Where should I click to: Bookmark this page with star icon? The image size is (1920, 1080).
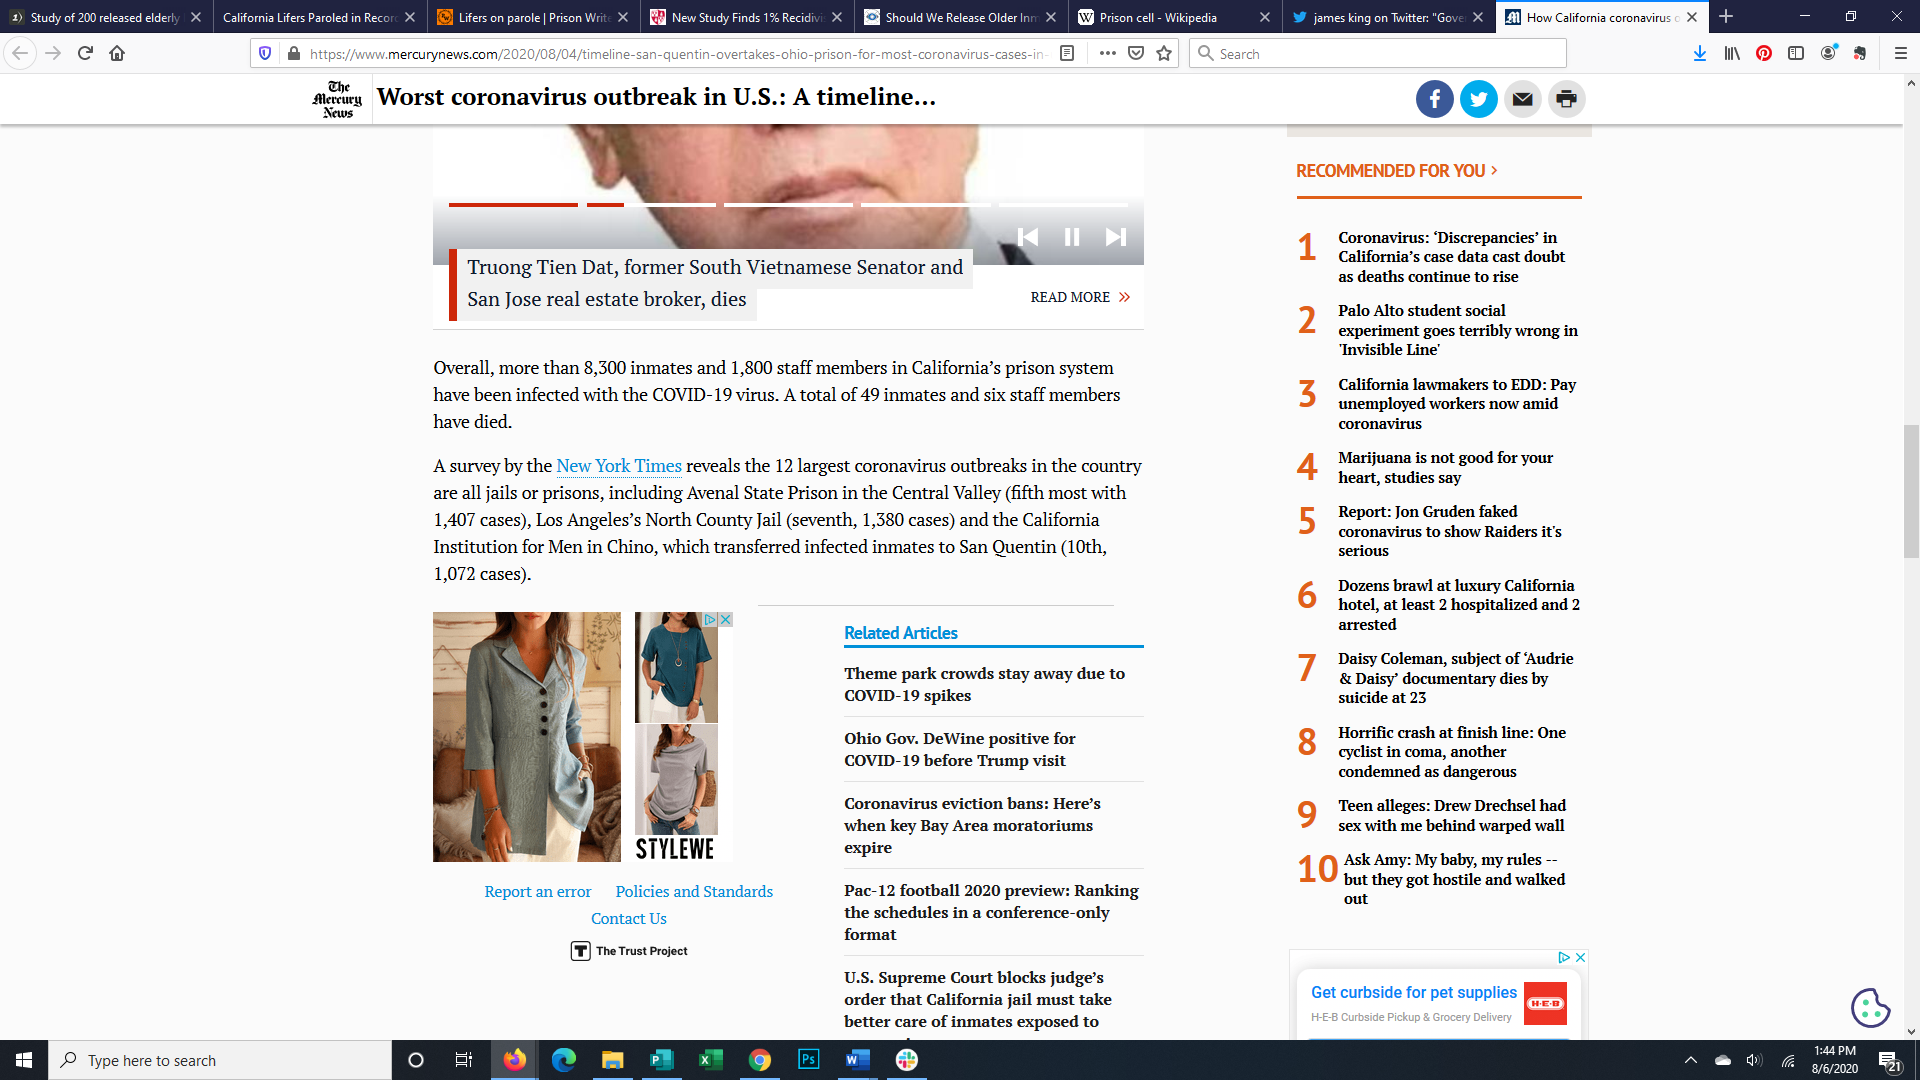(1164, 54)
